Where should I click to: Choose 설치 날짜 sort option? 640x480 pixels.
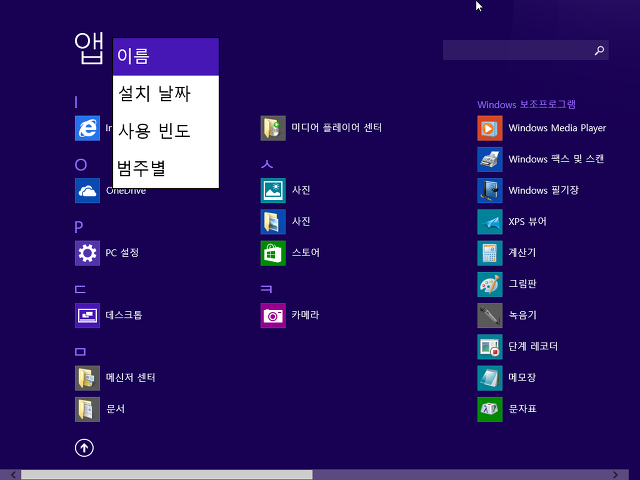coord(166,94)
